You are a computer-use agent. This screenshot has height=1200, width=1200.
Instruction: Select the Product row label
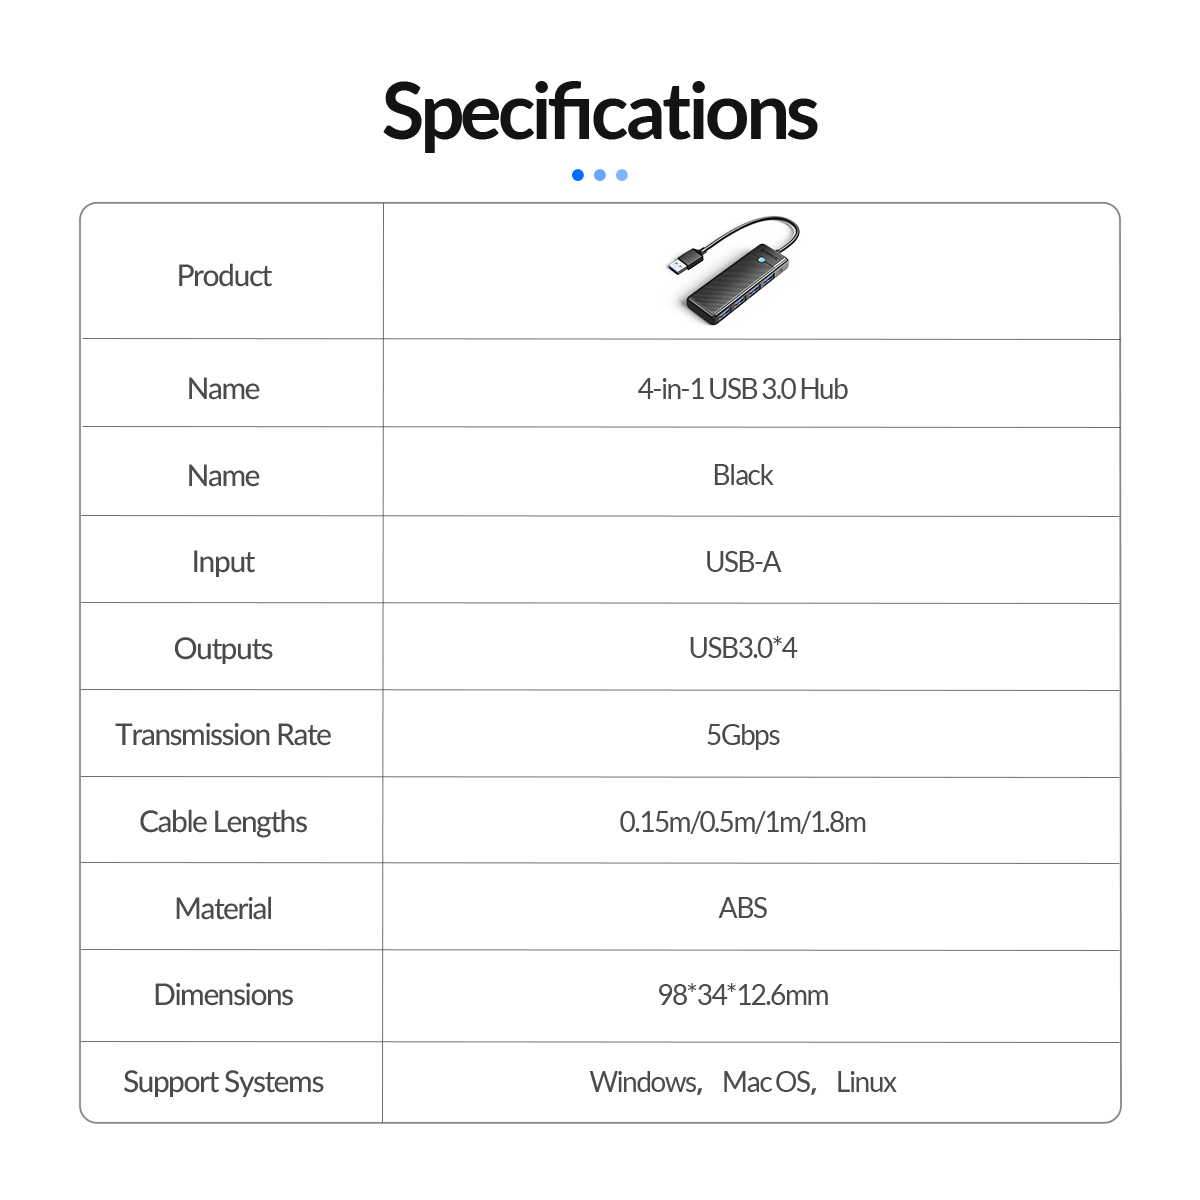(x=224, y=276)
